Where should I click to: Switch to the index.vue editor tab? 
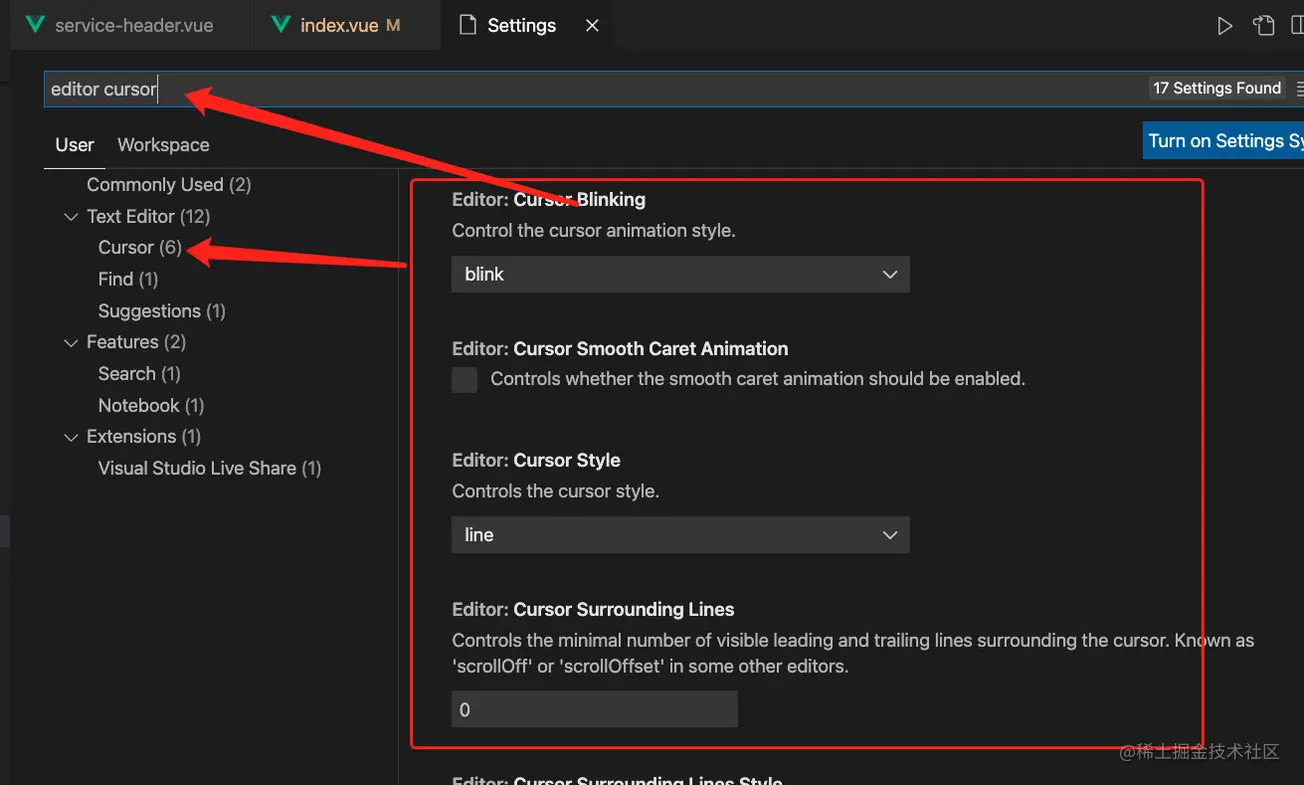point(339,26)
